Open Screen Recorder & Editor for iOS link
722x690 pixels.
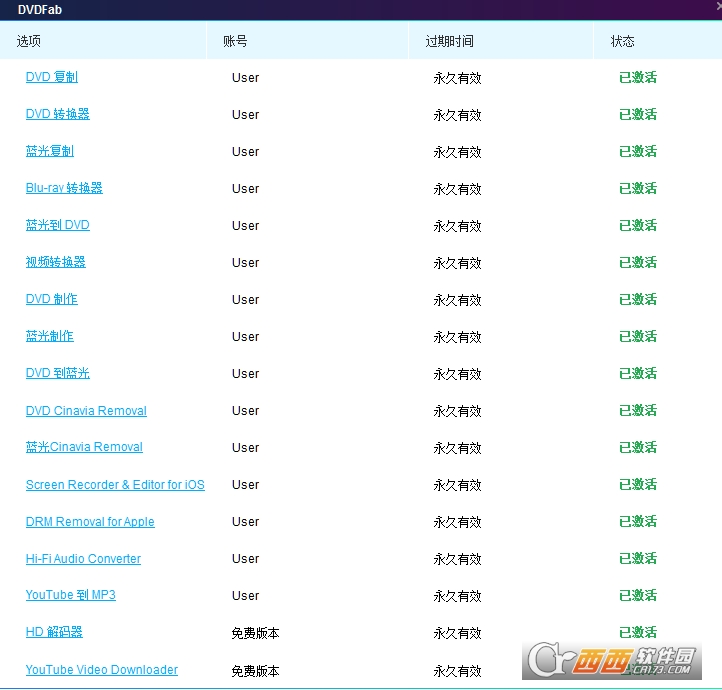[115, 484]
